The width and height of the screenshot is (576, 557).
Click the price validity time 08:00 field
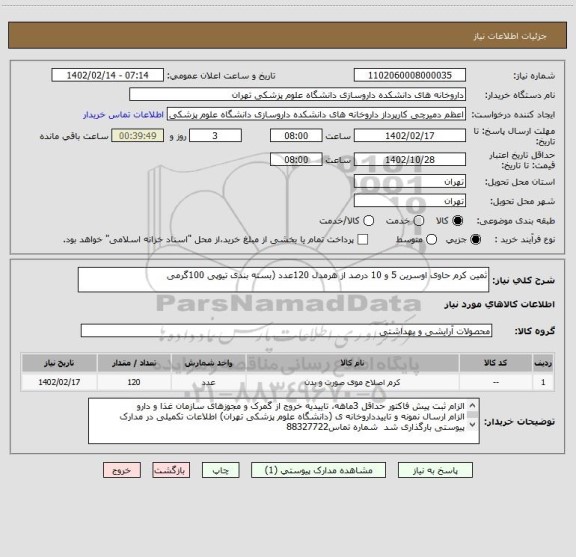tap(296, 159)
